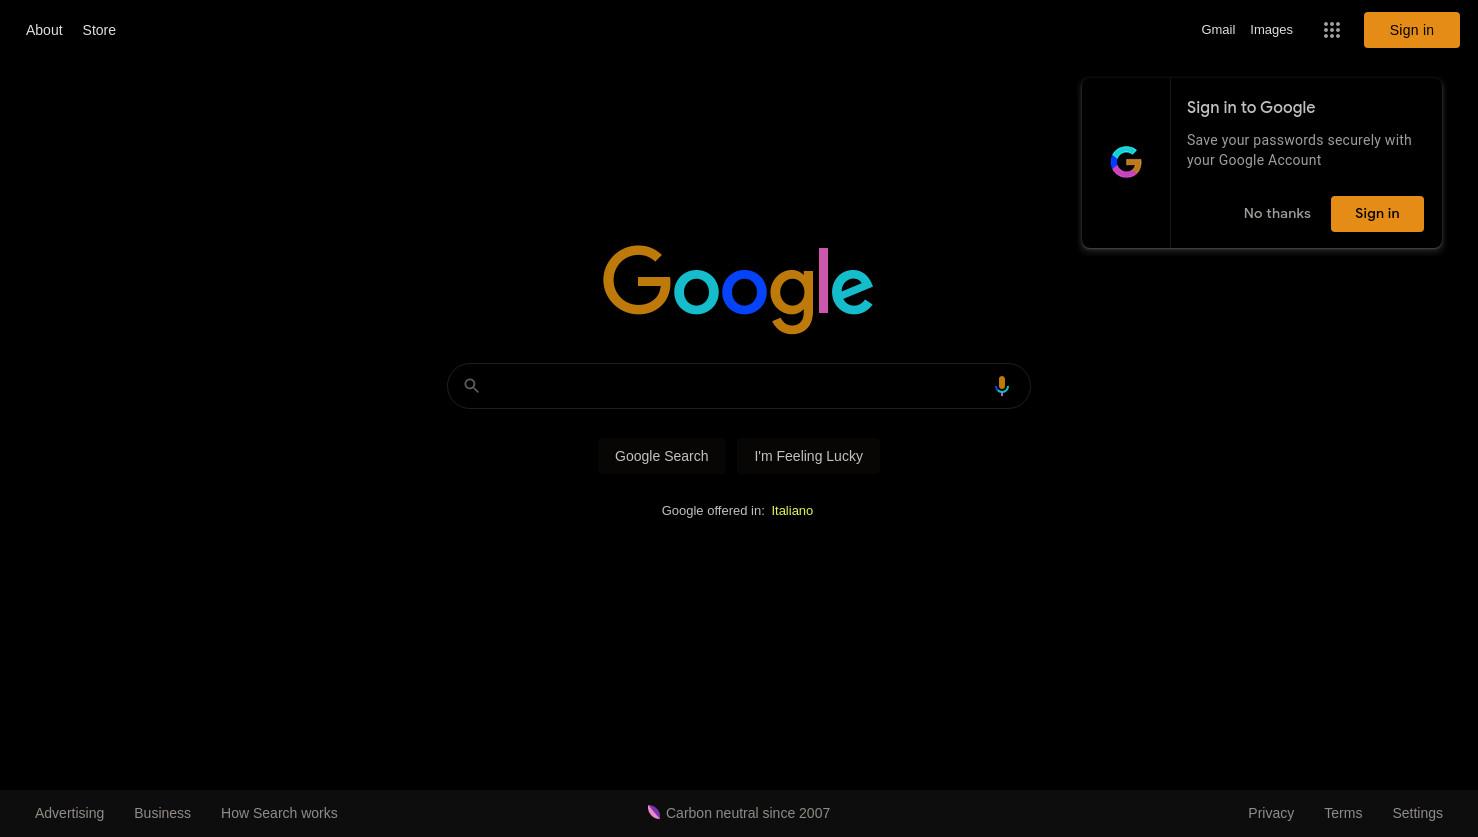
Task: Click the Google offered in label
Action: (x=713, y=511)
